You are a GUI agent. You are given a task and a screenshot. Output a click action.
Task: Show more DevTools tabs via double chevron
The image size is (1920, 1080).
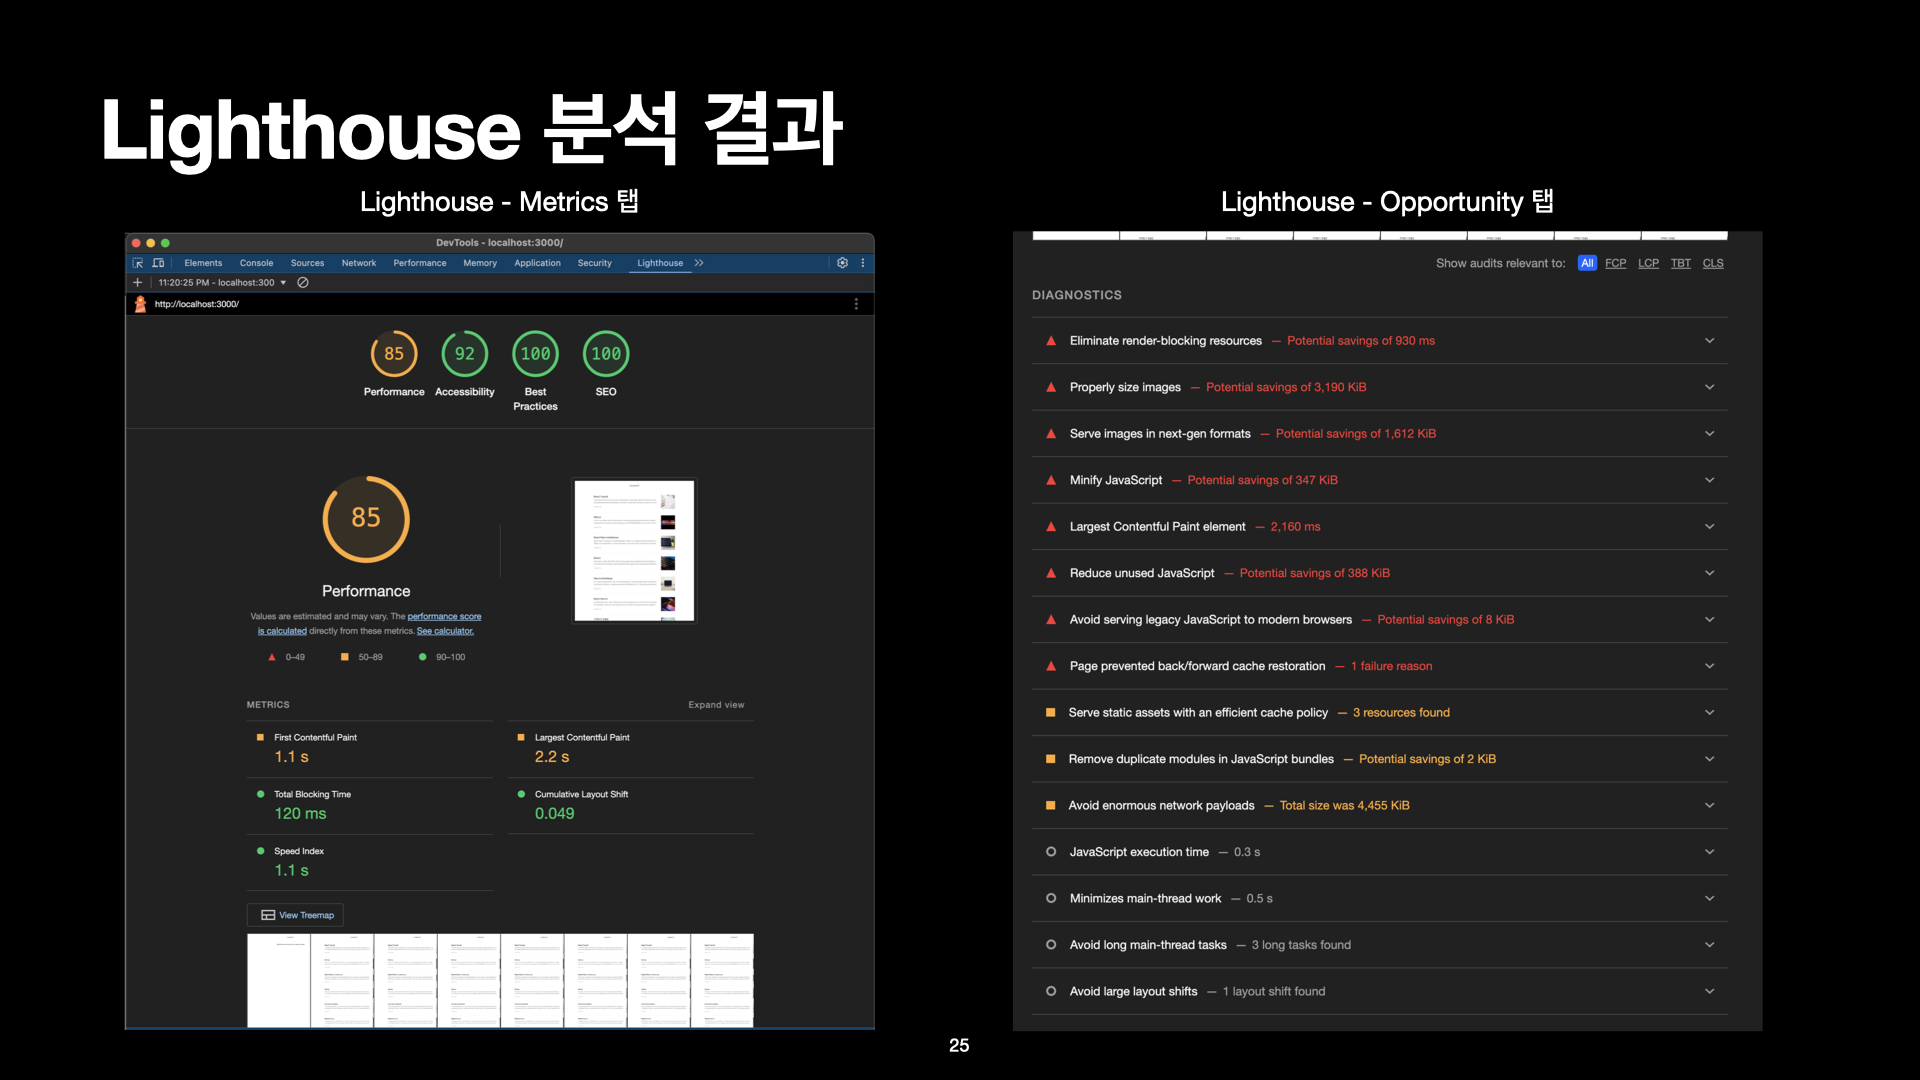(699, 263)
